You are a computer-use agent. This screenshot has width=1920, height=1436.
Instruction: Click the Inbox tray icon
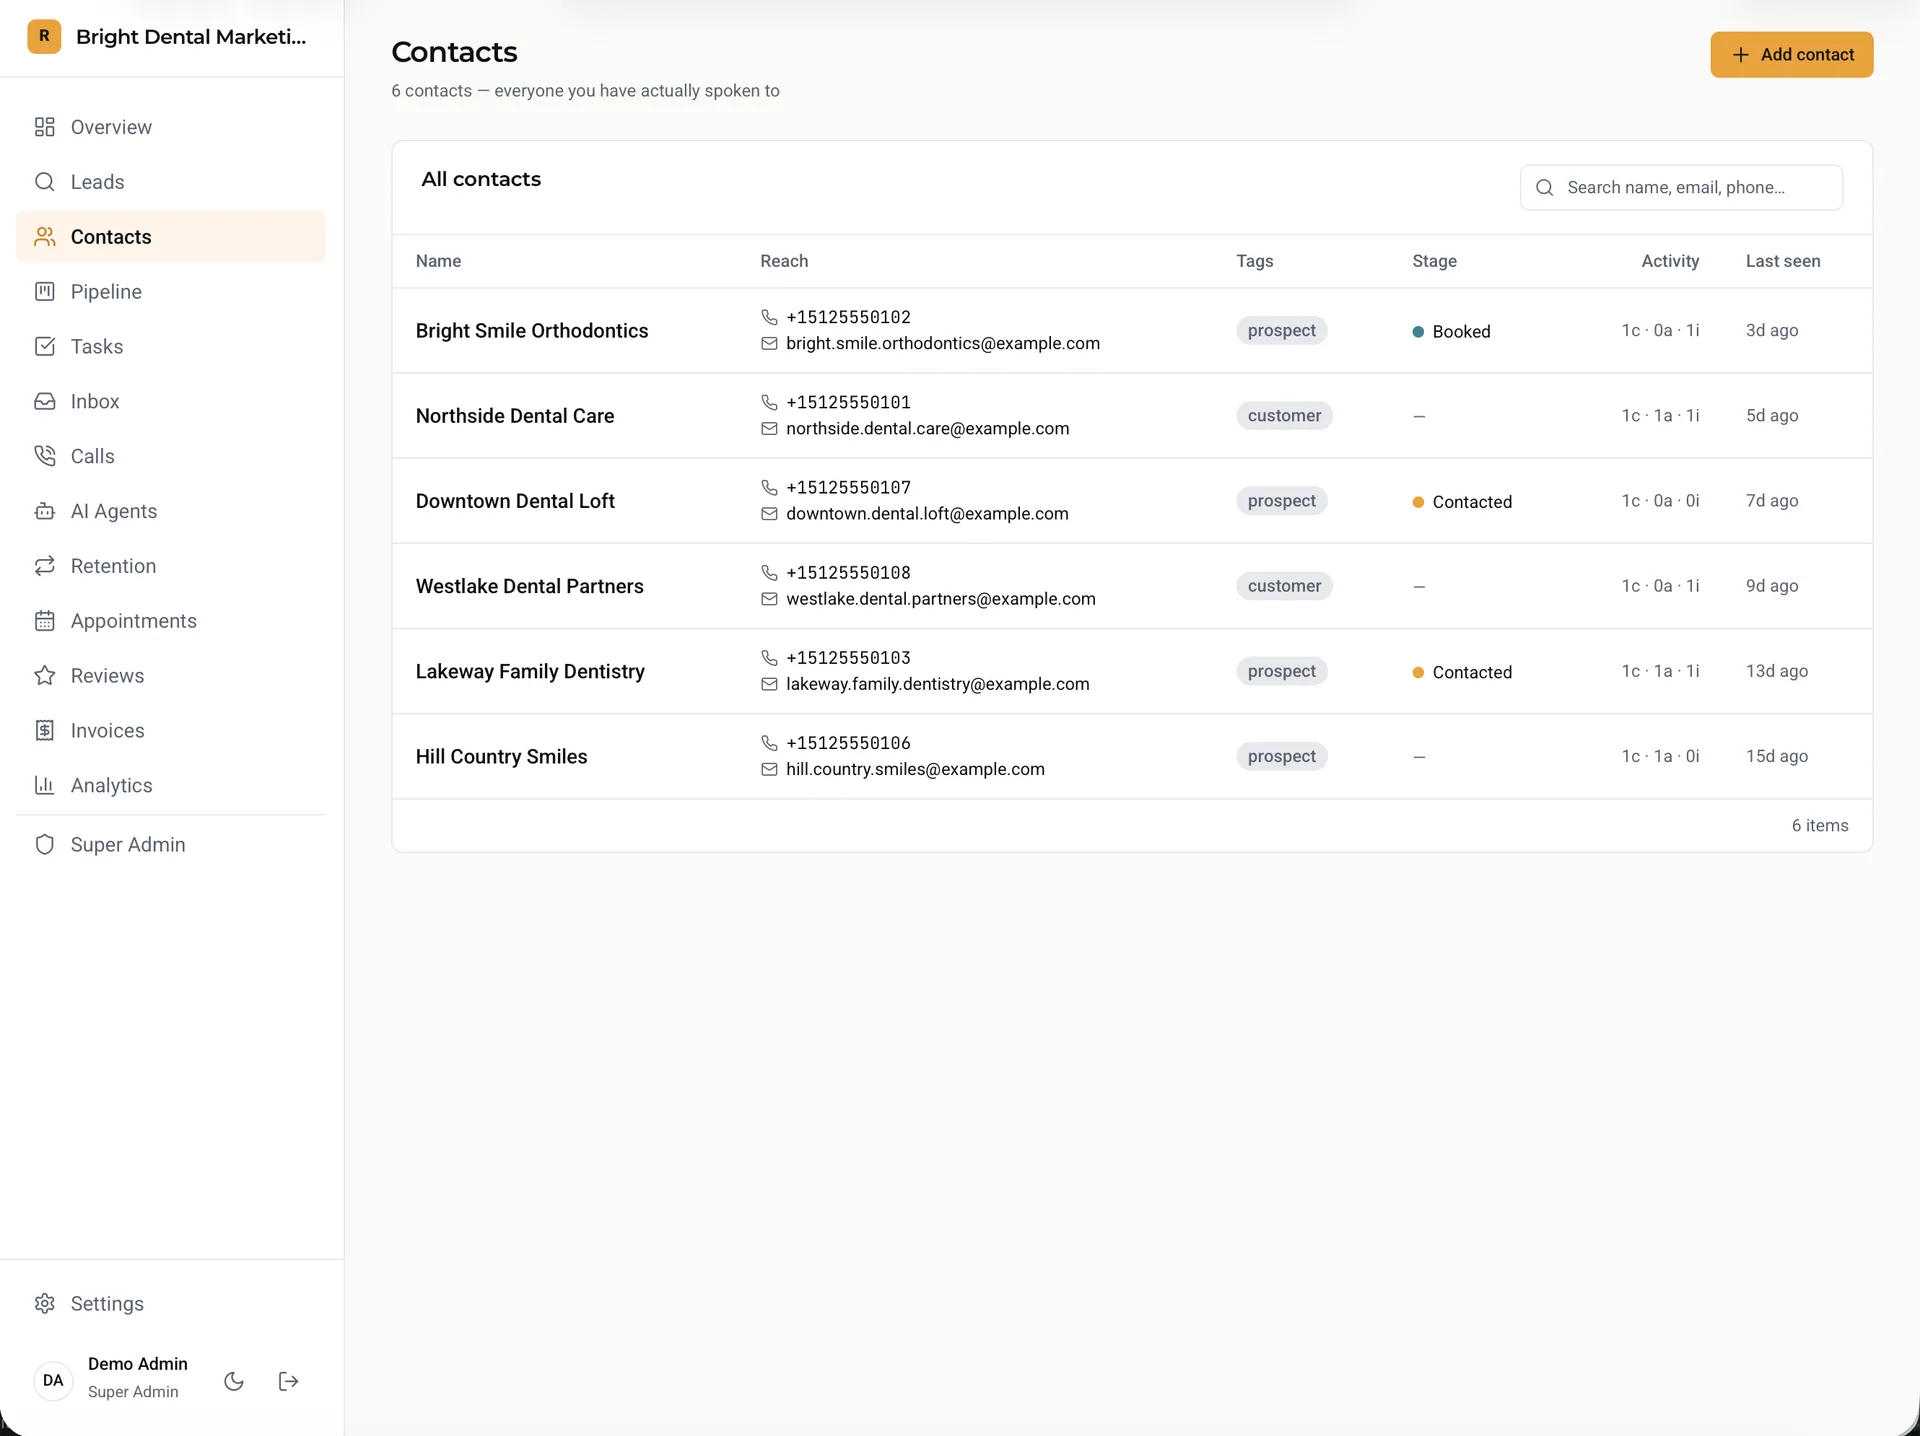(x=44, y=401)
